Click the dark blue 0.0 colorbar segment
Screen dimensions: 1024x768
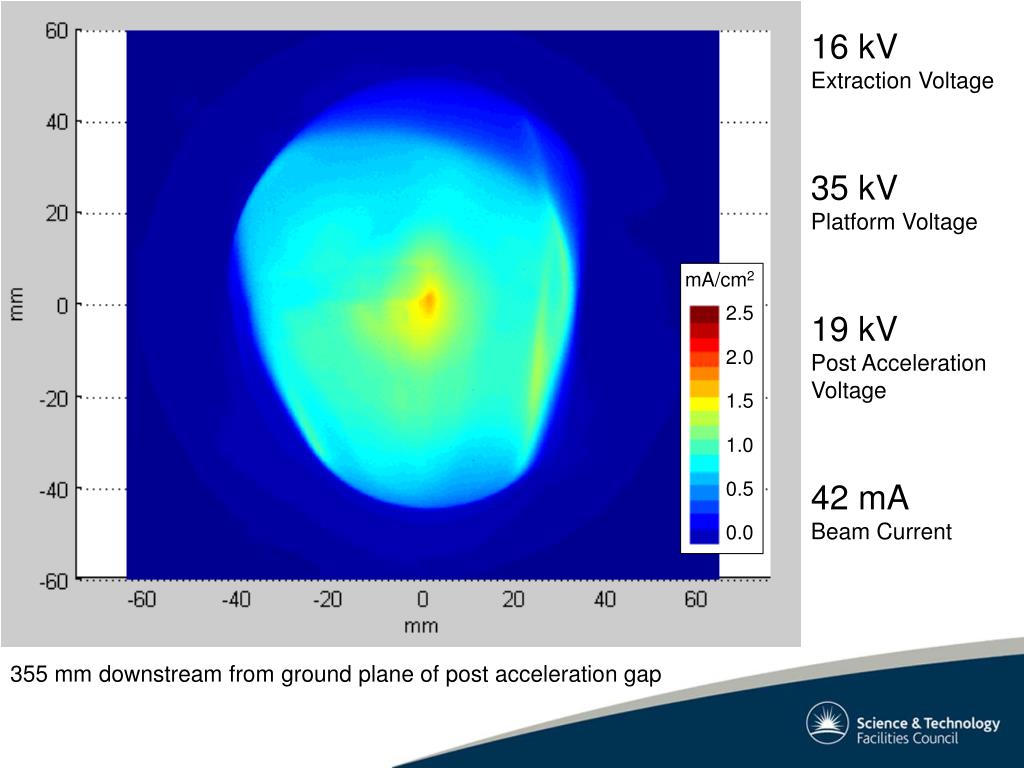tap(704, 536)
